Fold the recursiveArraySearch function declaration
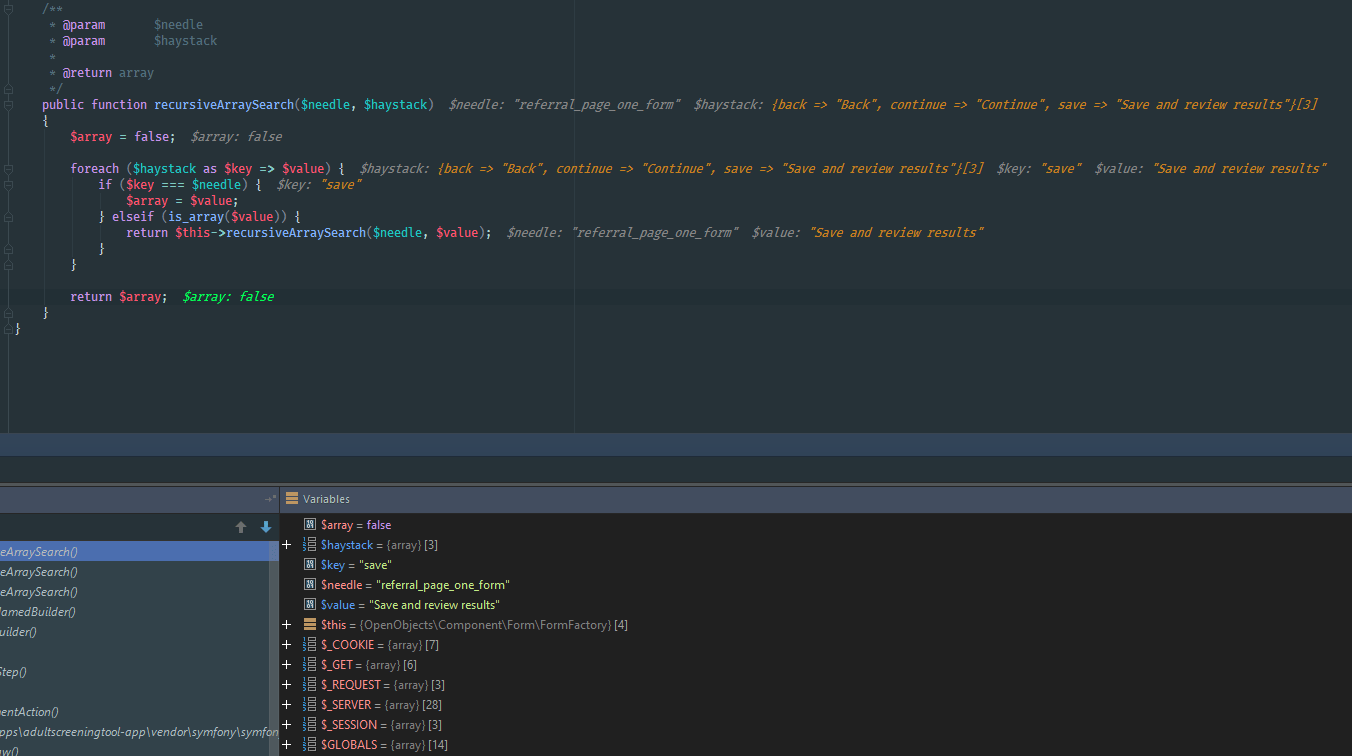Viewport: 1352px width, 756px height. pos(9,105)
